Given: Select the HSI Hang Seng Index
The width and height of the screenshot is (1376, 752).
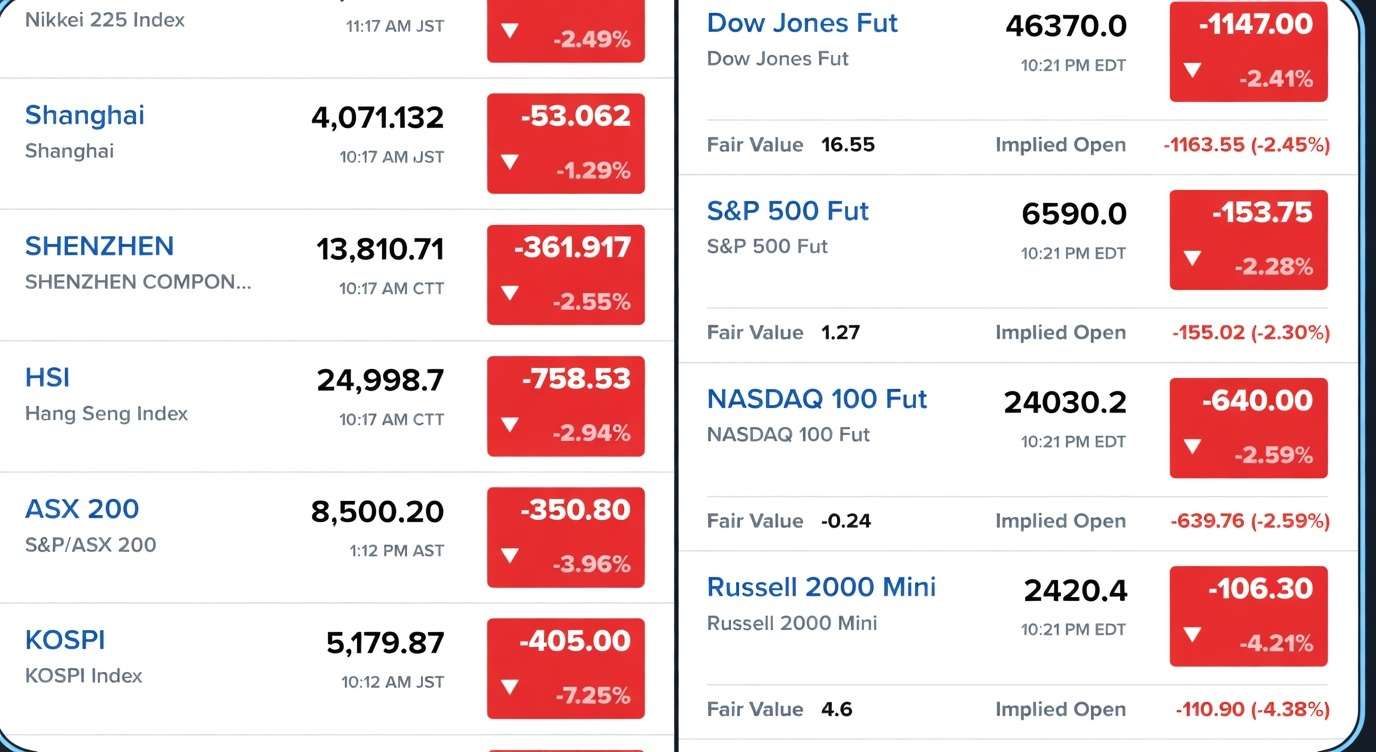Looking at the screenshot, I should click(x=47, y=378).
